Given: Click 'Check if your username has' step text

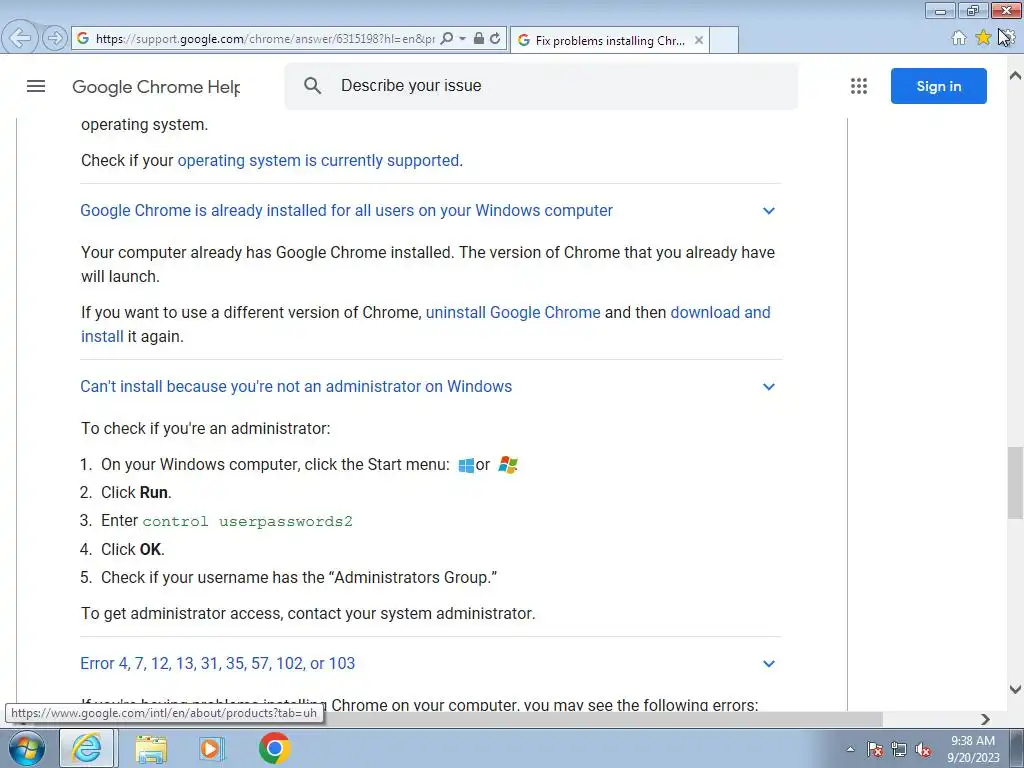Looking at the screenshot, I should [x=298, y=577].
